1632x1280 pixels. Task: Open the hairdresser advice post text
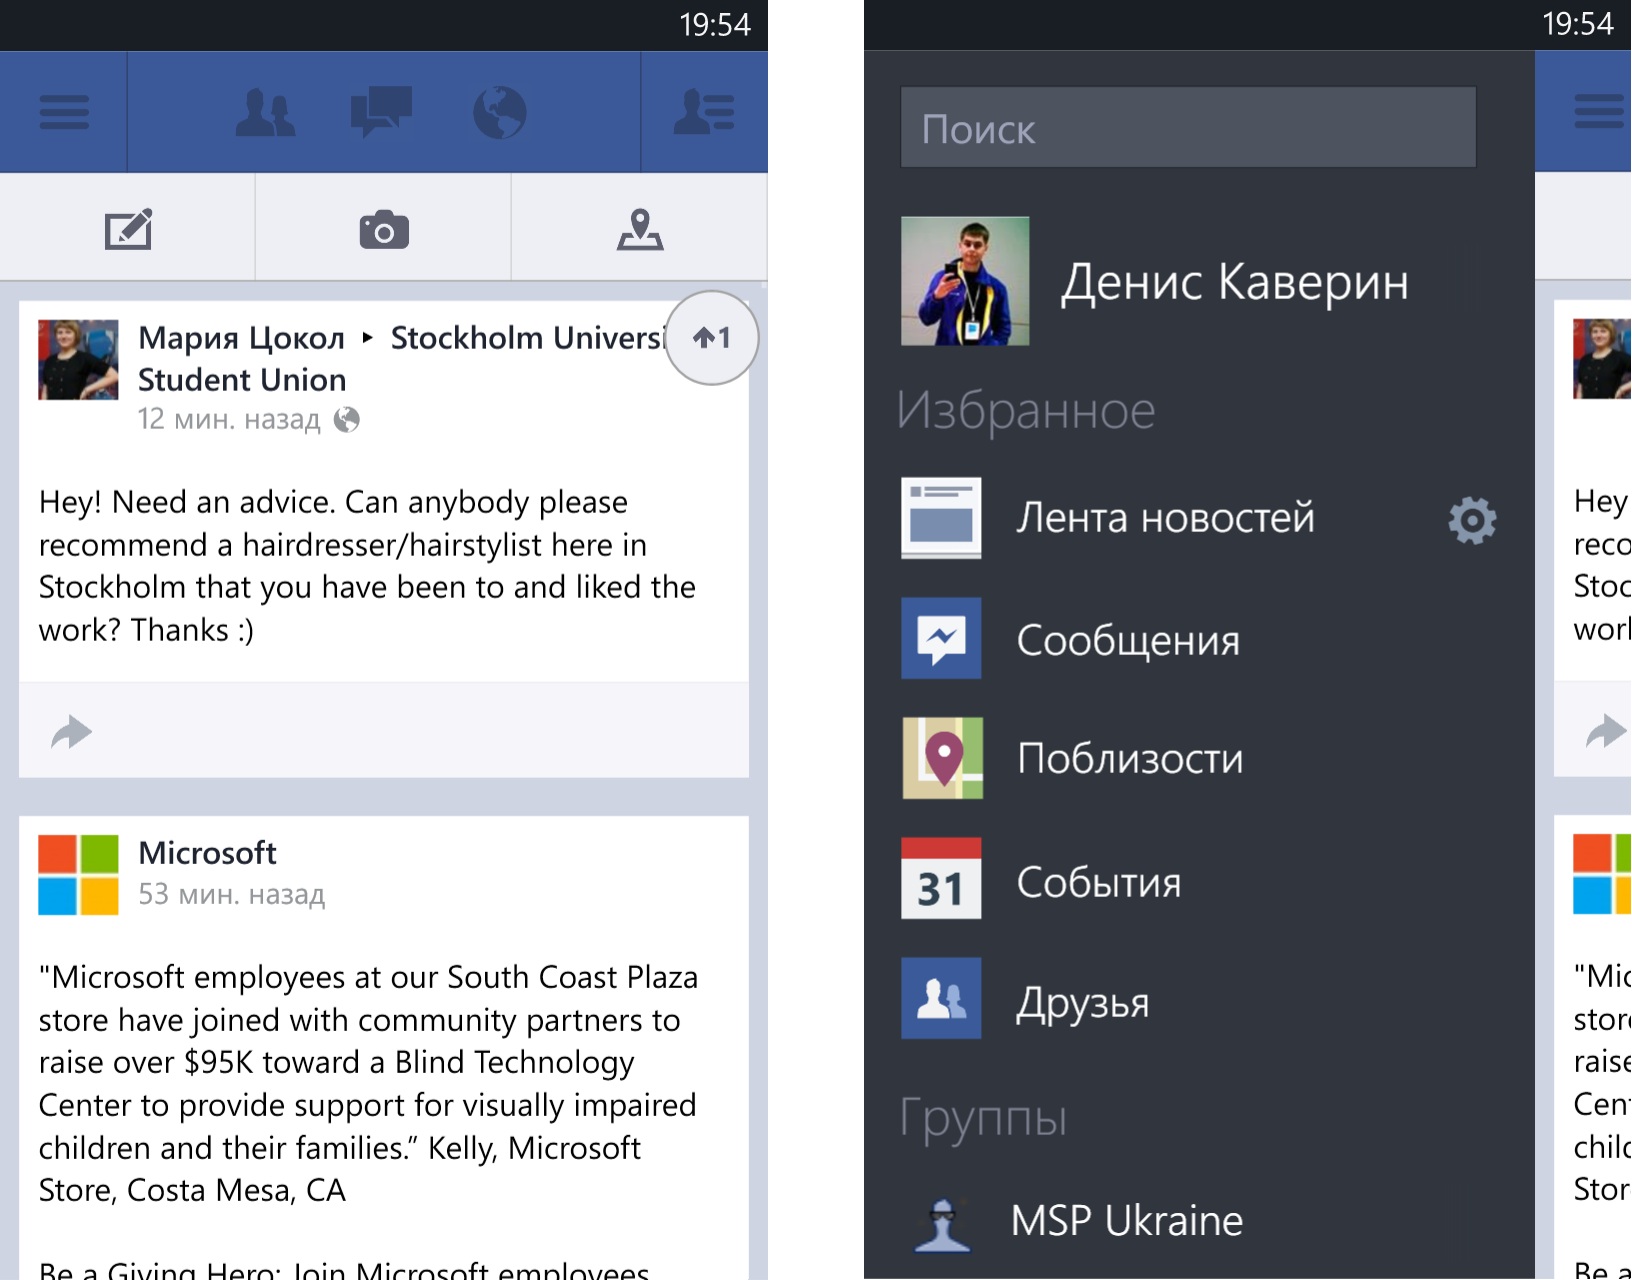pyautogui.click(x=367, y=566)
